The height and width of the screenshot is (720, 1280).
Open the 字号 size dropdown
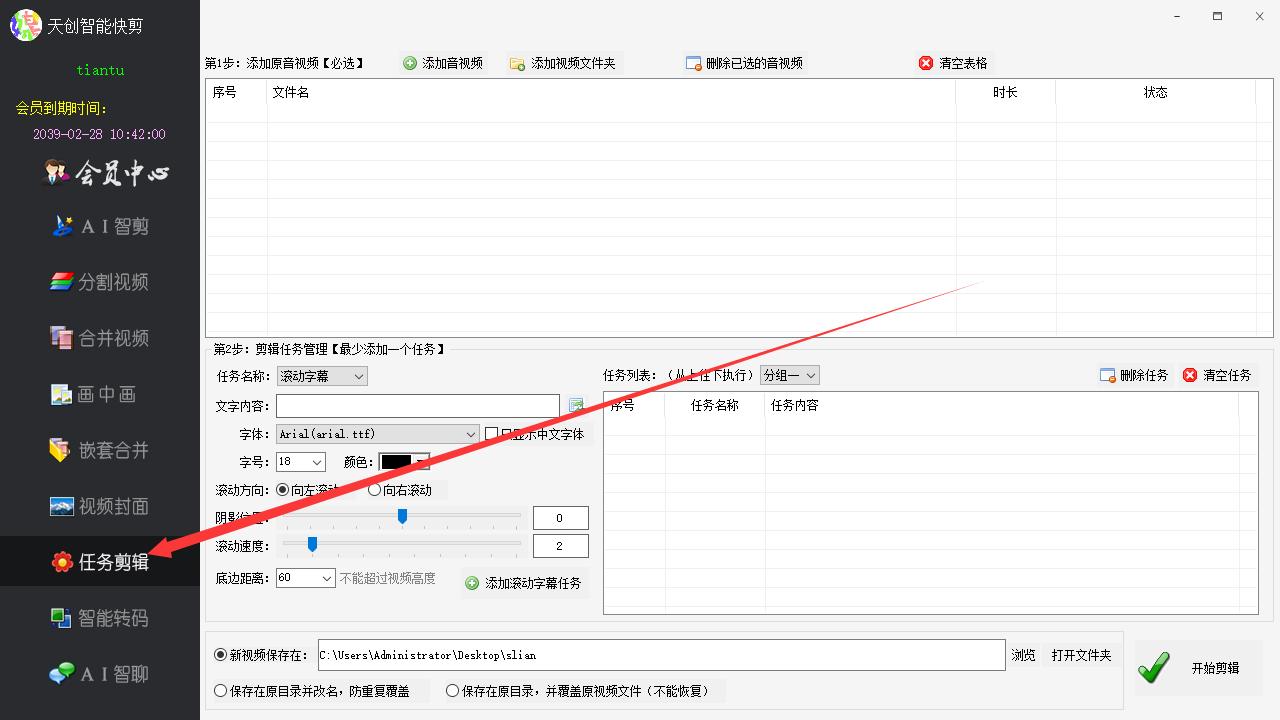(x=301, y=462)
